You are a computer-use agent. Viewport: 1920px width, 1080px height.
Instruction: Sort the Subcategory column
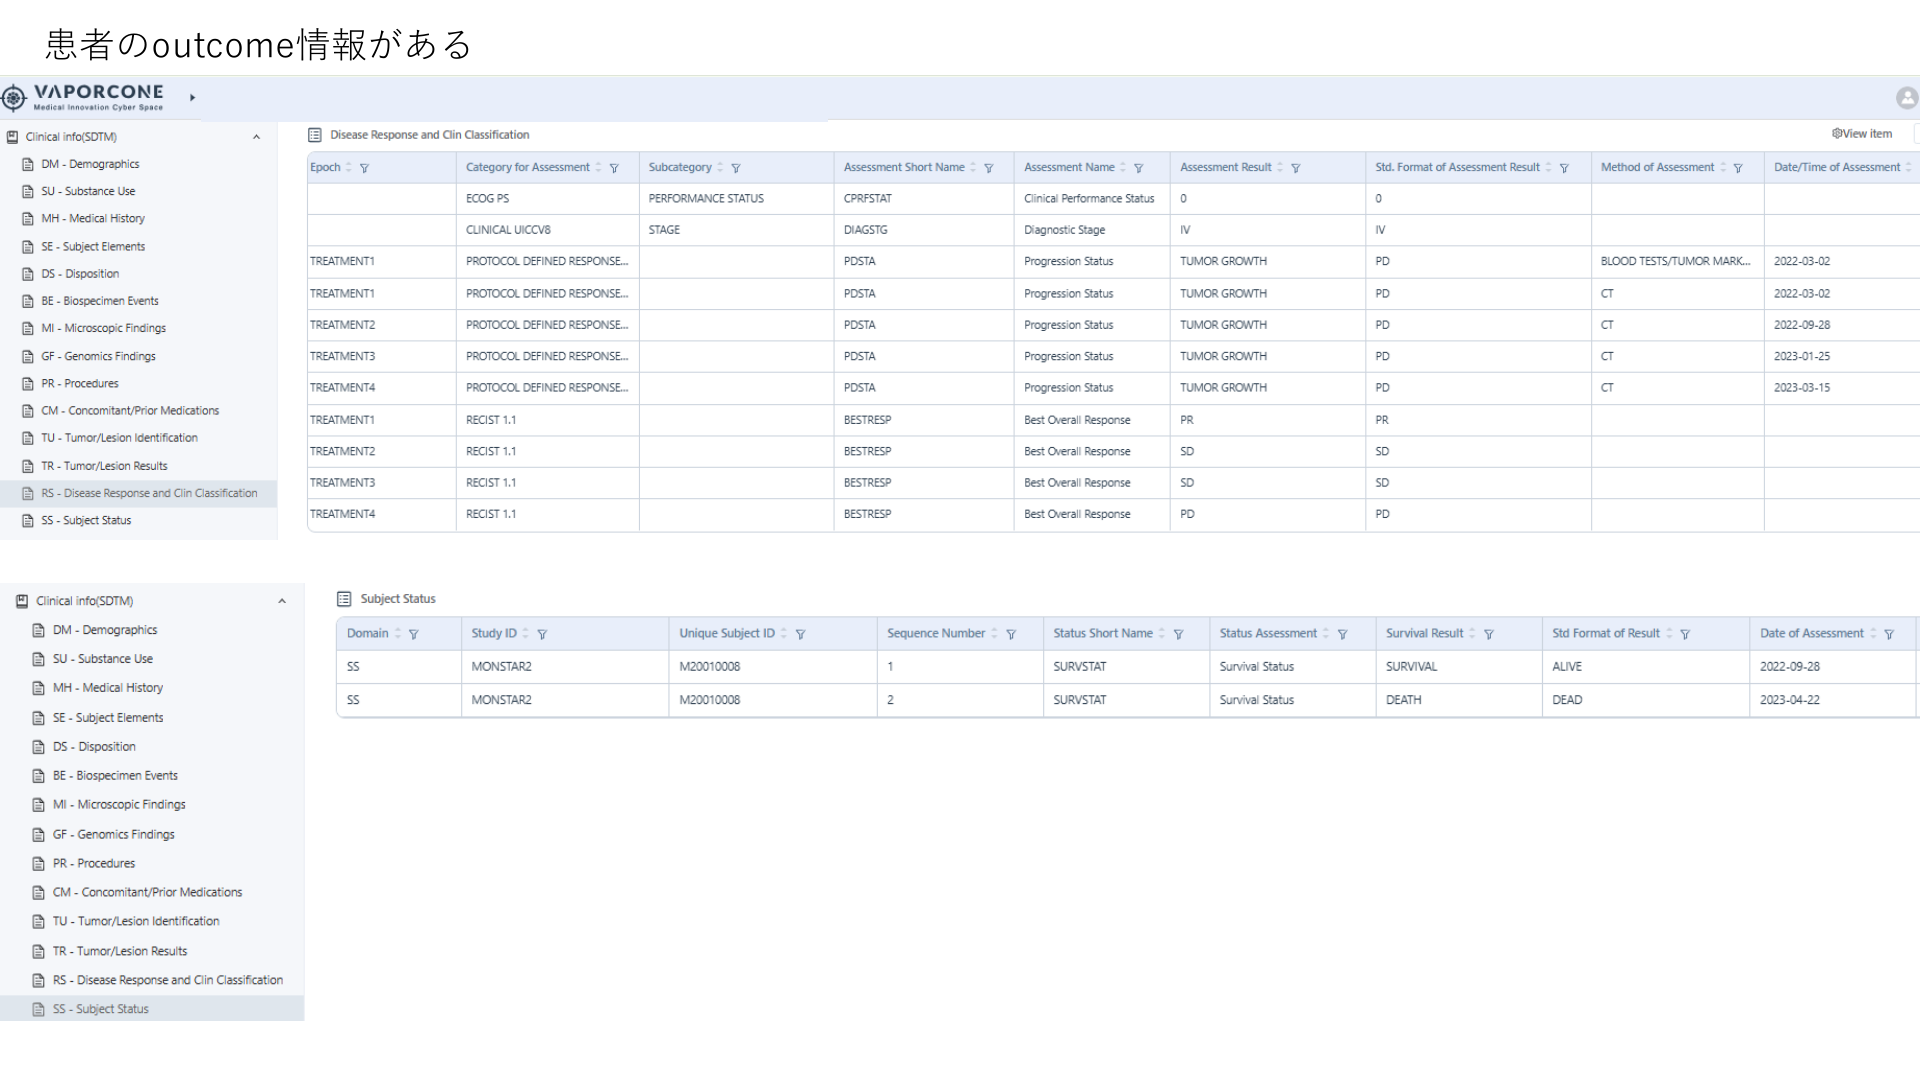720,167
